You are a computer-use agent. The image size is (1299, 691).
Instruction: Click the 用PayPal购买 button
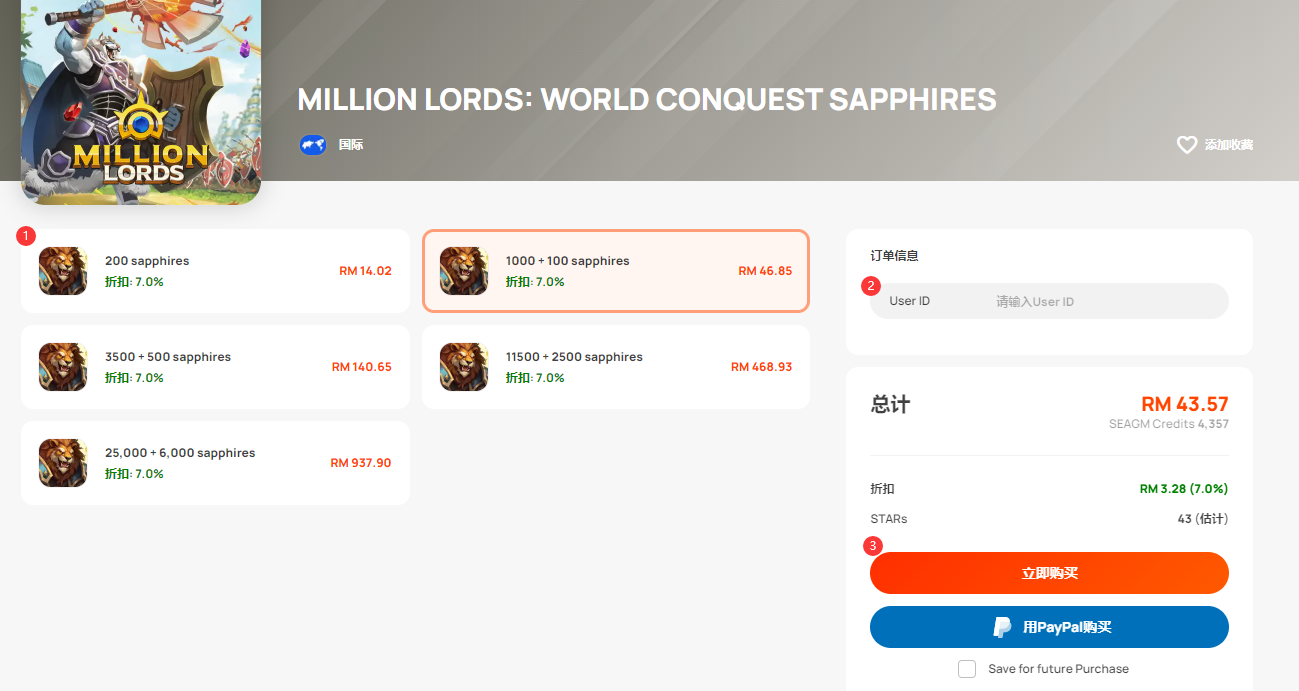point(1049,627)
